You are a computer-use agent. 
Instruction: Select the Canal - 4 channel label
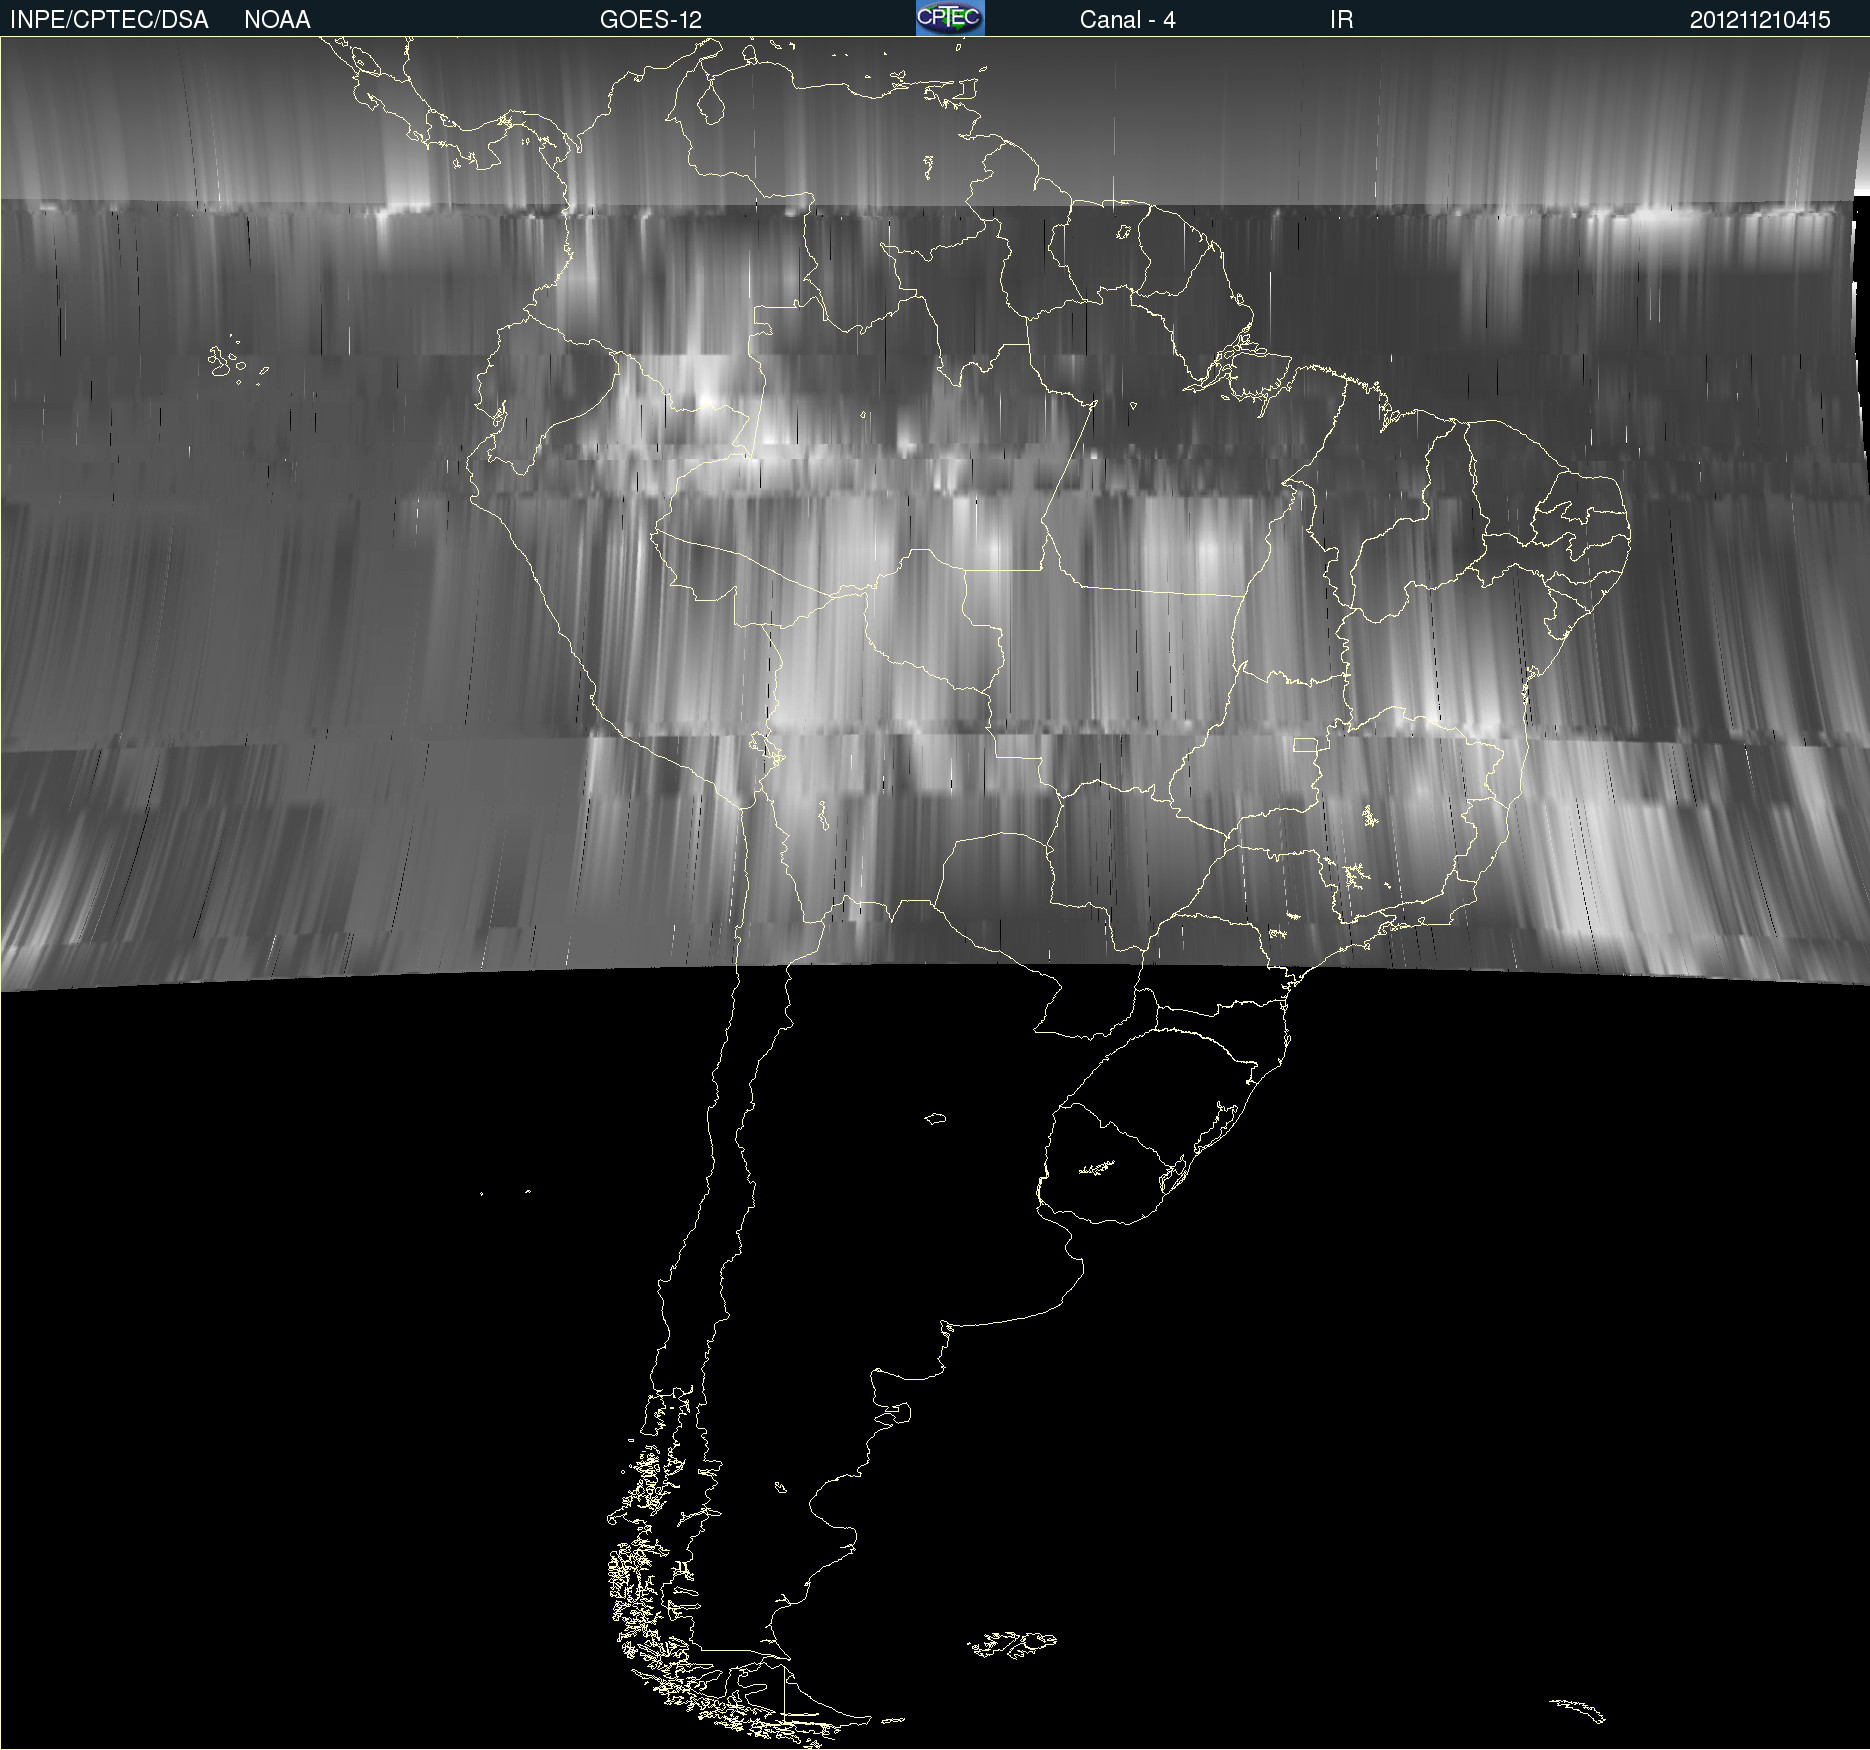click(x=1127, y=20)
